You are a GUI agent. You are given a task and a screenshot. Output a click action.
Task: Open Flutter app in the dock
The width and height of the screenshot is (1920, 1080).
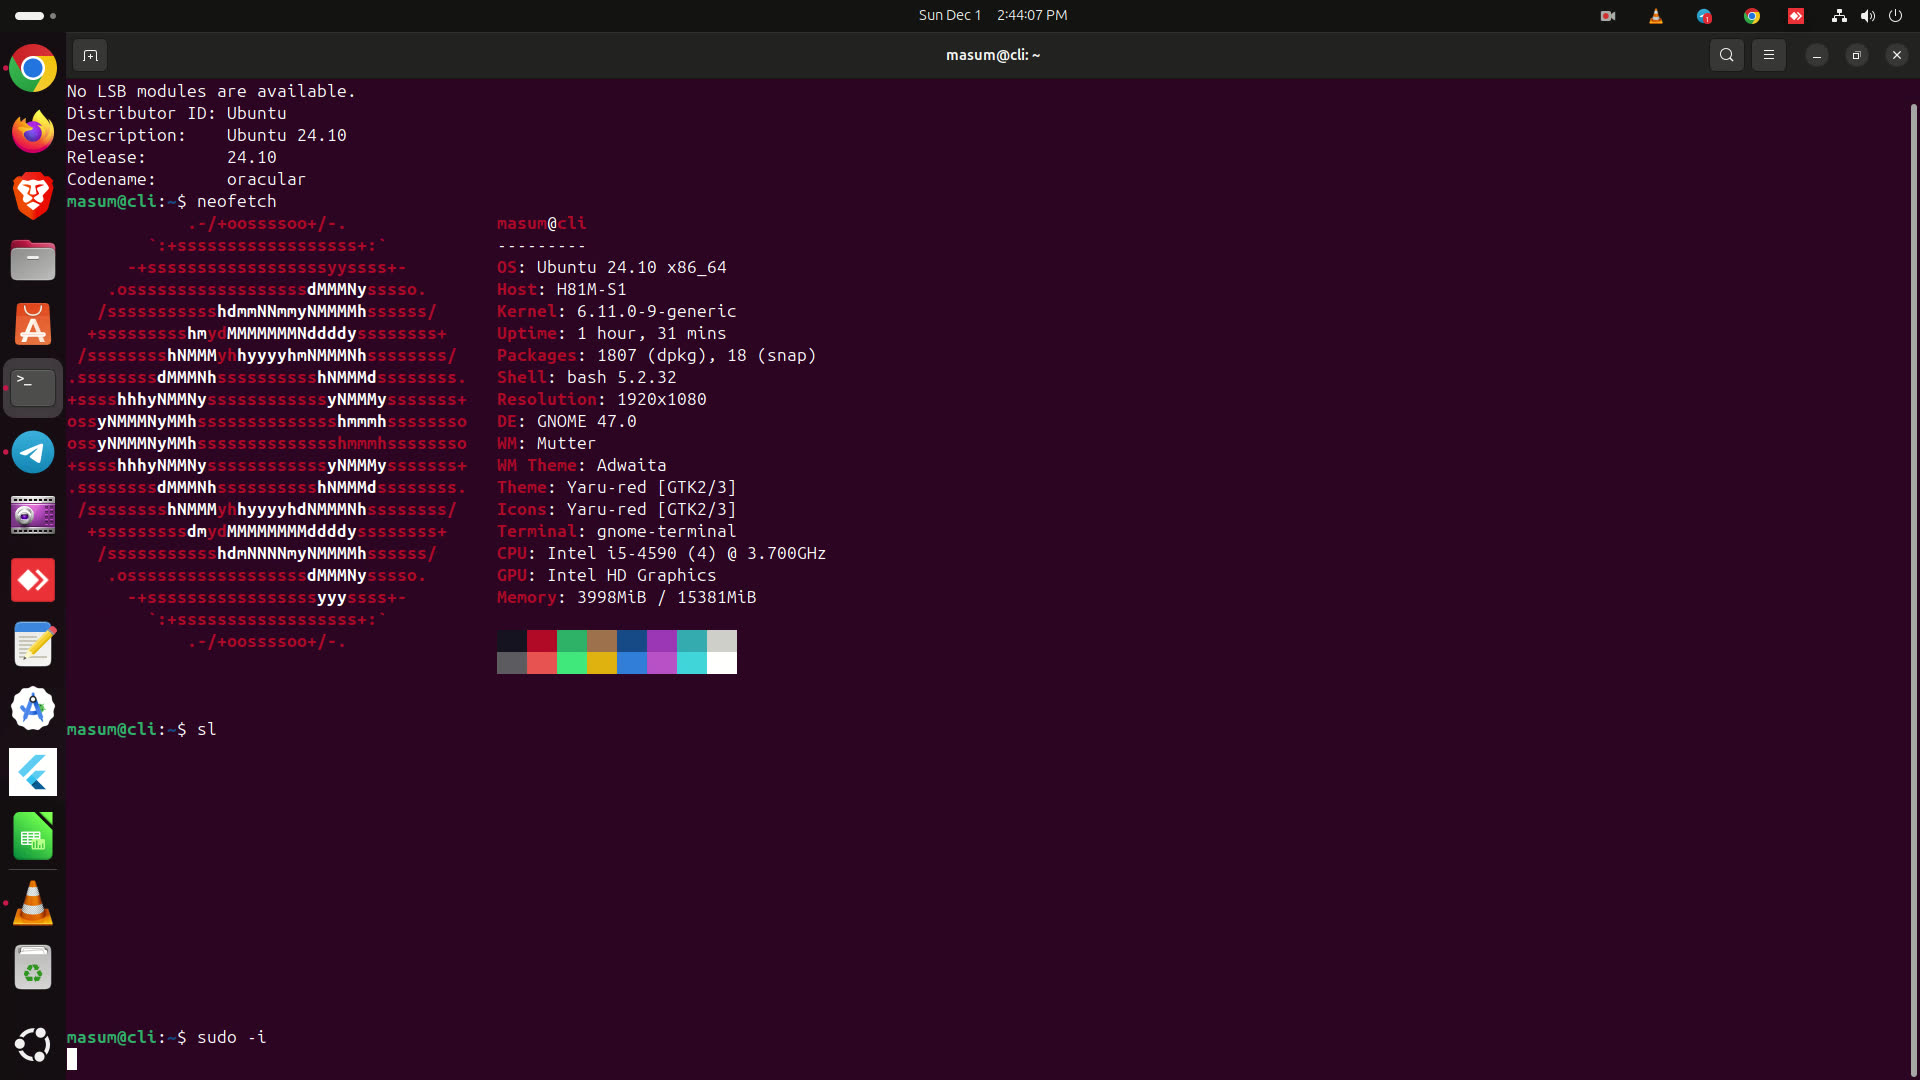coord(33,773)
